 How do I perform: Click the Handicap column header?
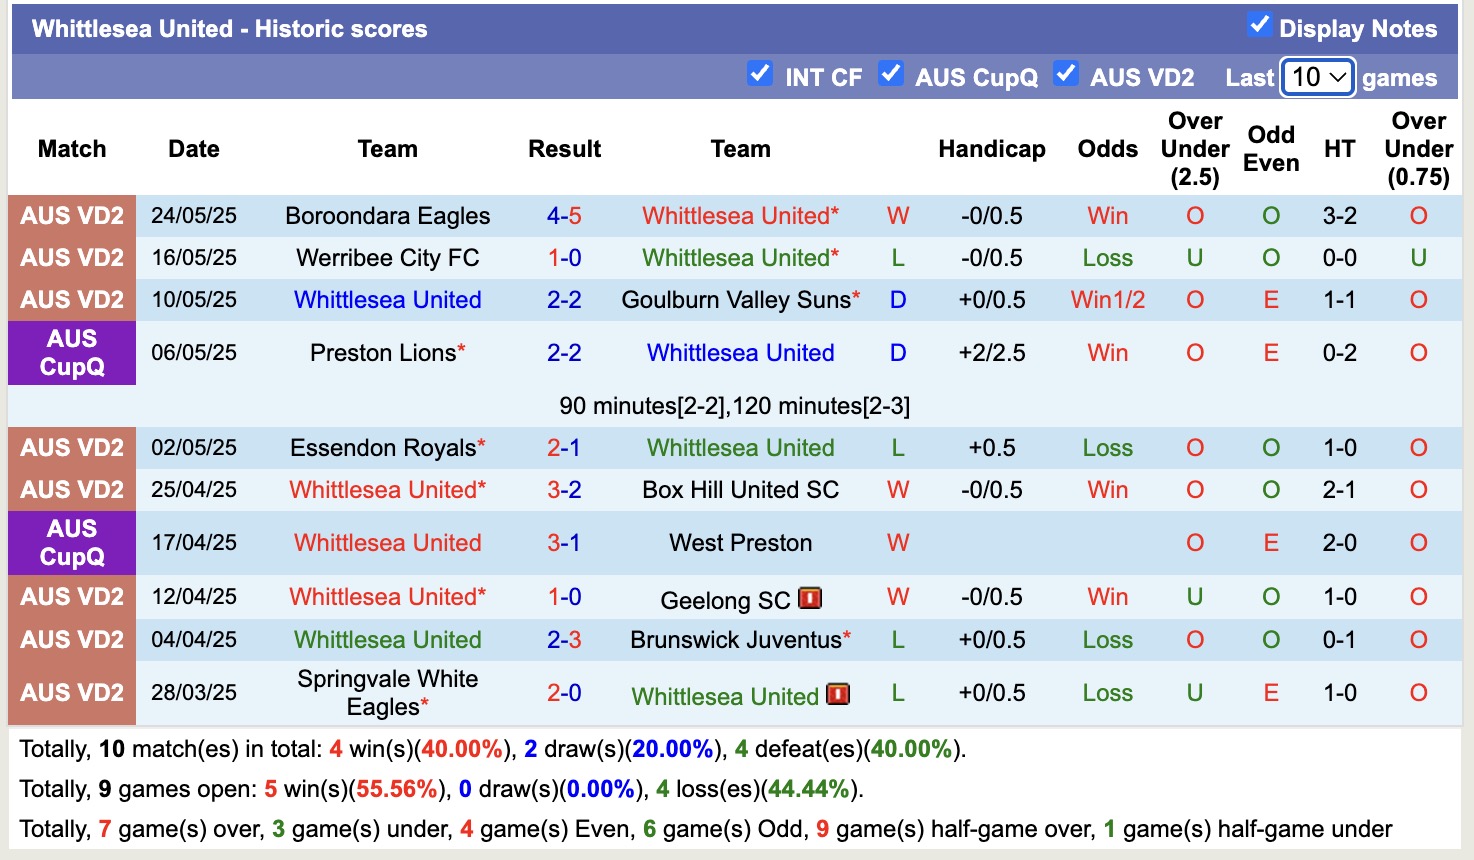pos(991,148)
